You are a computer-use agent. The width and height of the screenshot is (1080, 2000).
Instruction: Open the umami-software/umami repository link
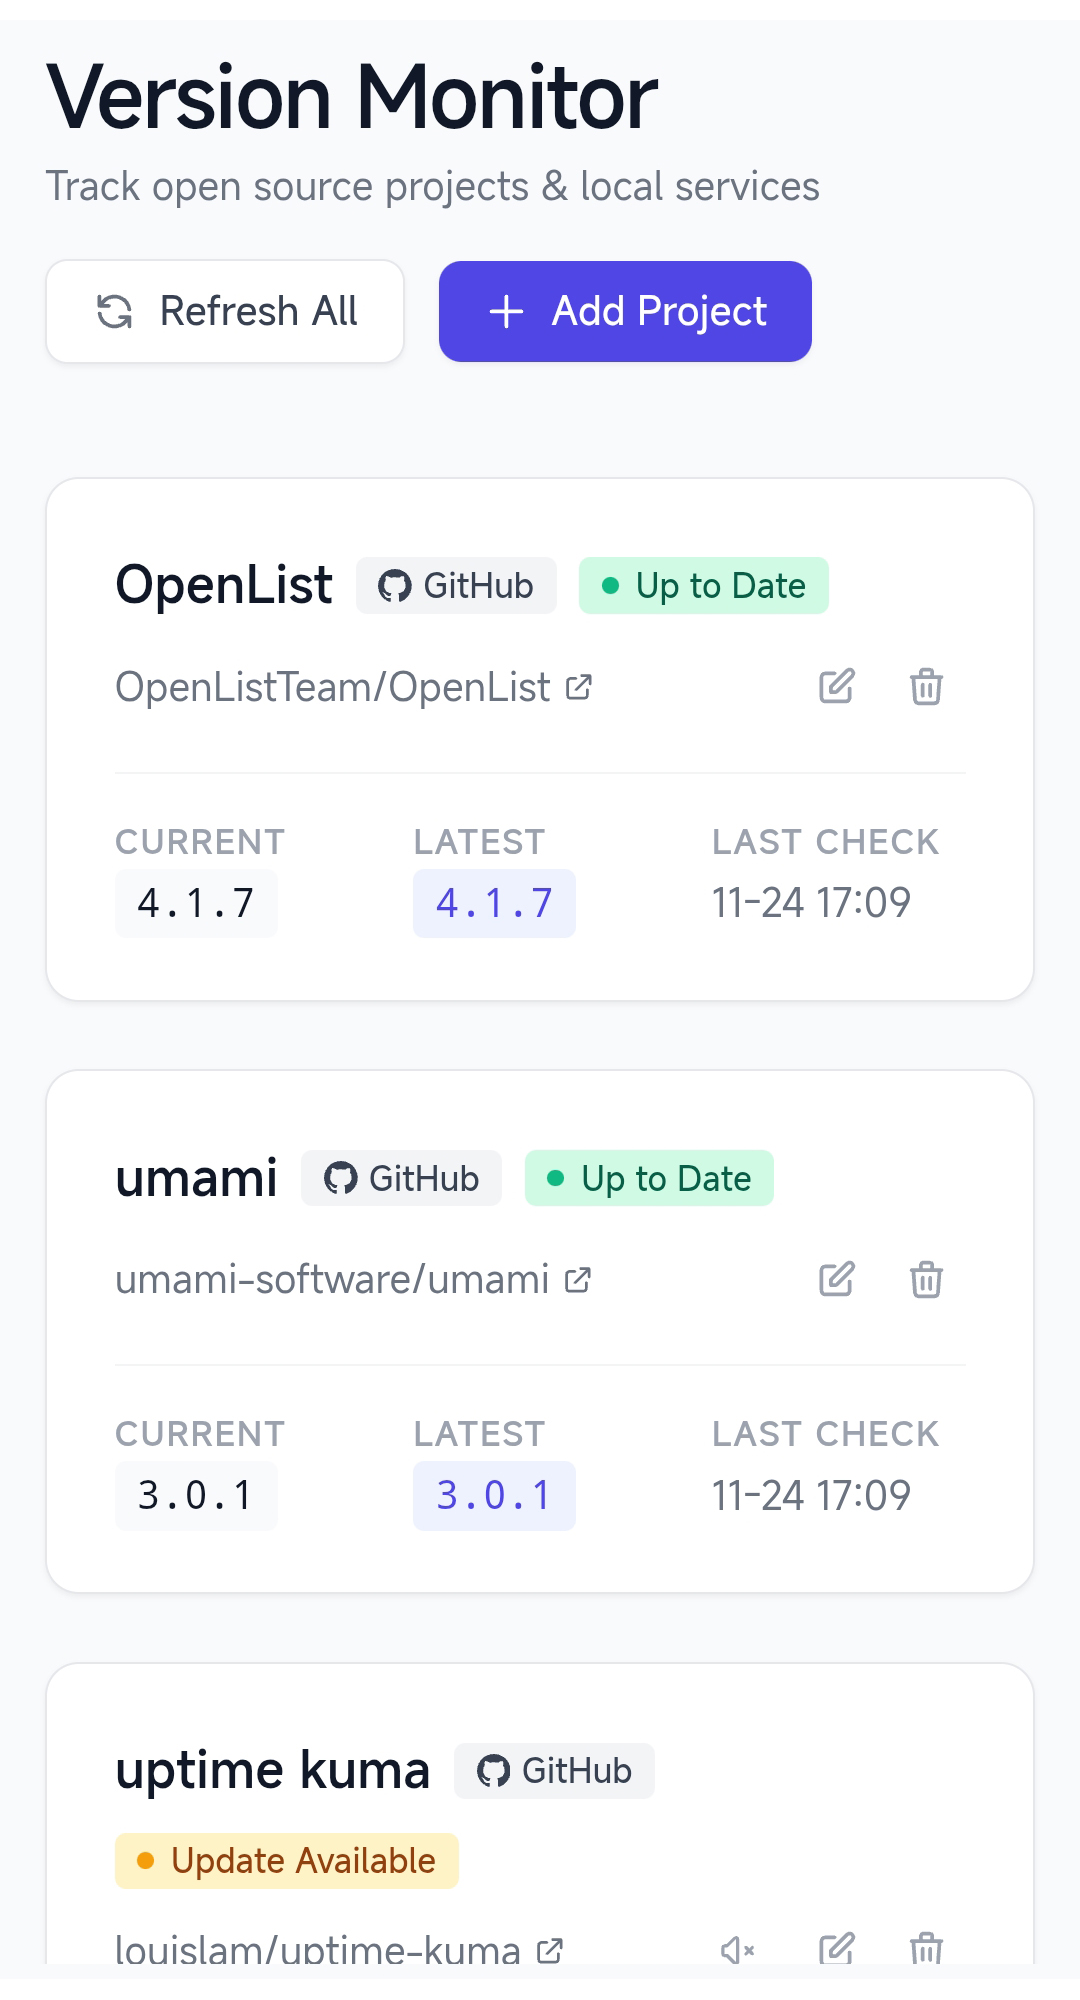coord(332,1280)
